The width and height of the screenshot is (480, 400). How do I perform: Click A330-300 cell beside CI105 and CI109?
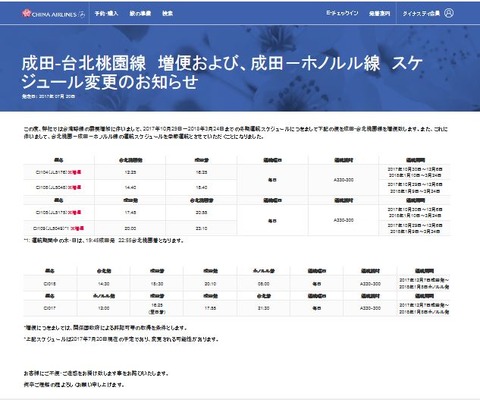pos(343,220)
